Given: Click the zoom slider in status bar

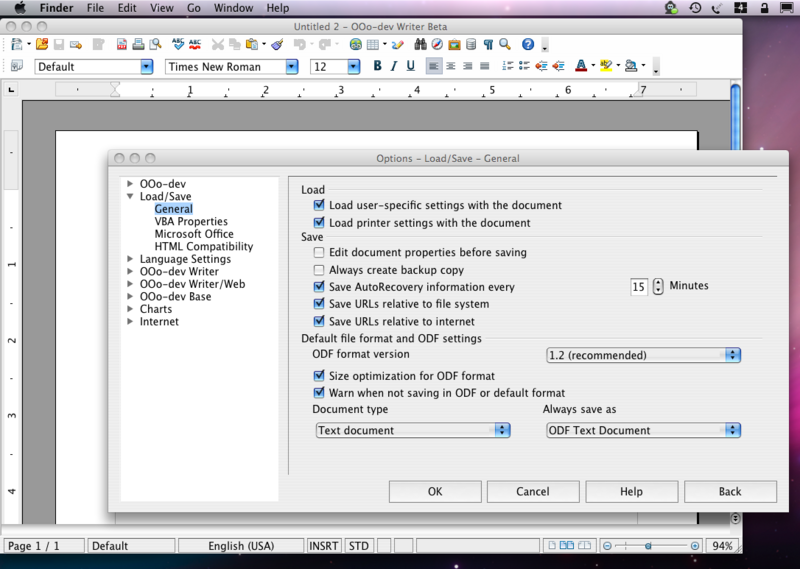Looking at the screenshot, I should [x=649, y=546].
